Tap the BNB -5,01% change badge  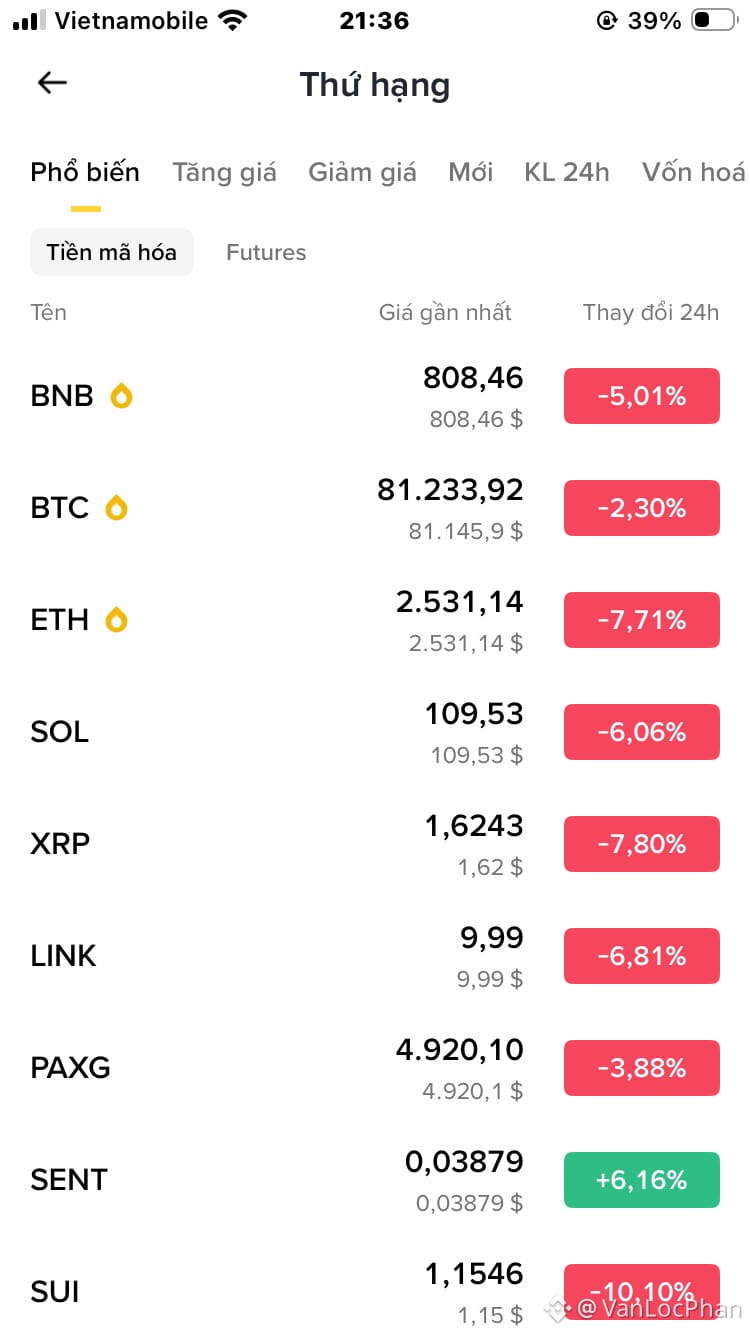click(x=641, y=396)
